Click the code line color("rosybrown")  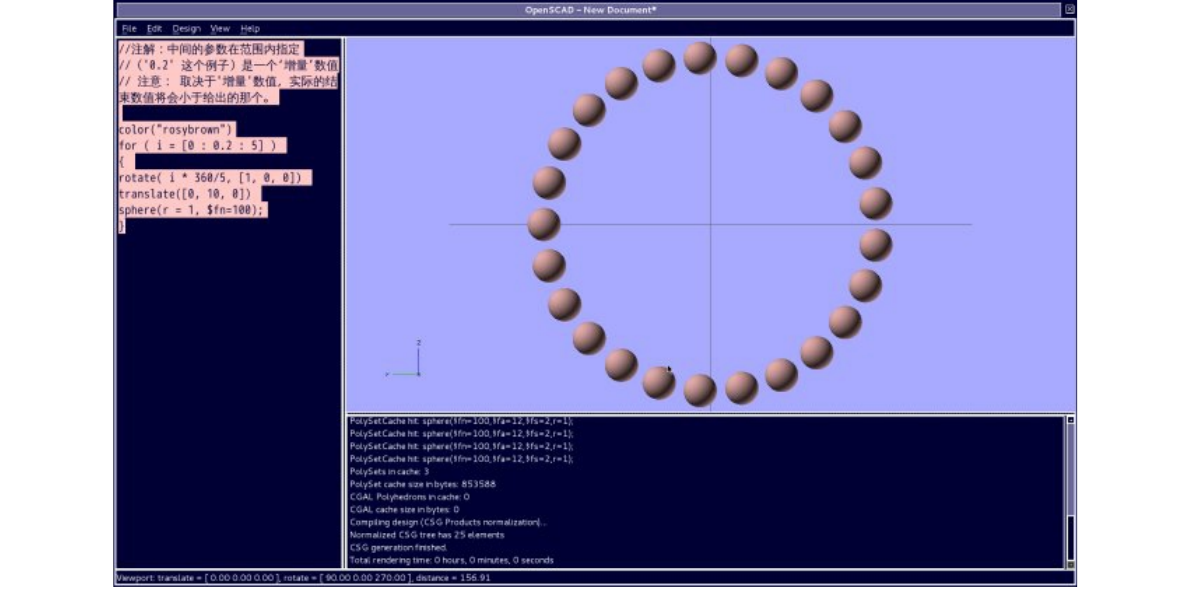click(176, 129)
